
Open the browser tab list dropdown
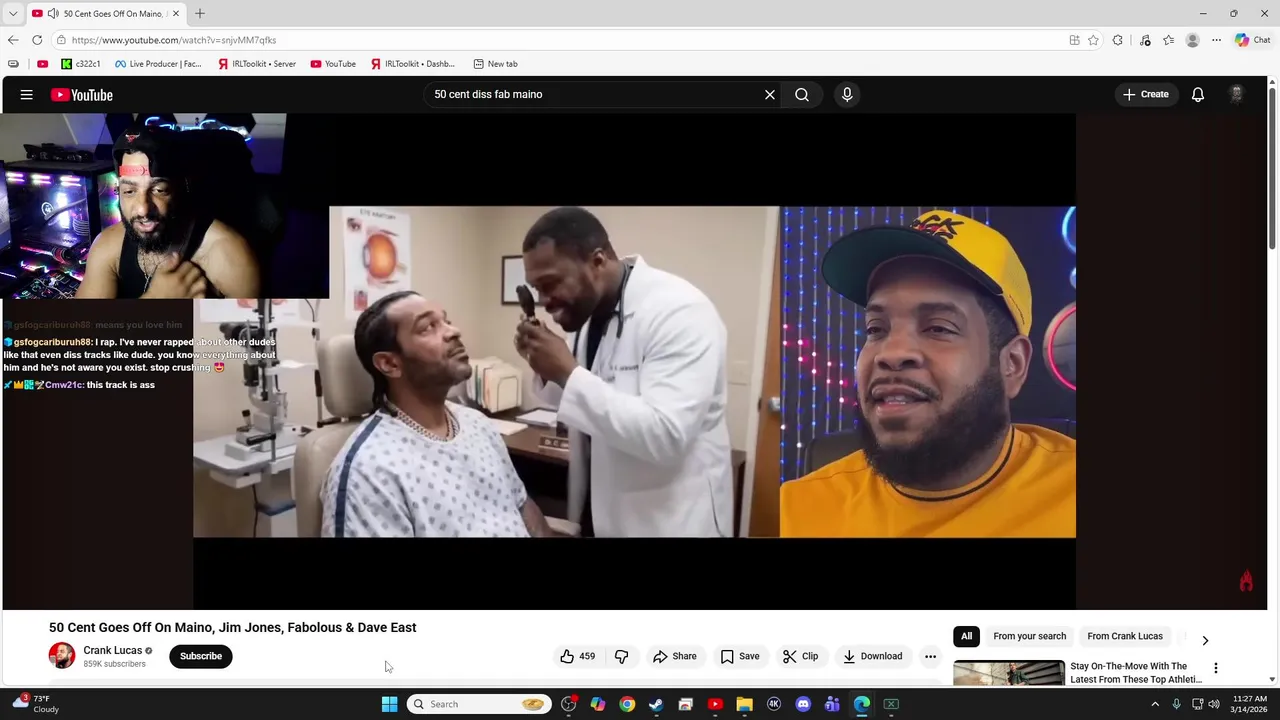coord(13,13)
